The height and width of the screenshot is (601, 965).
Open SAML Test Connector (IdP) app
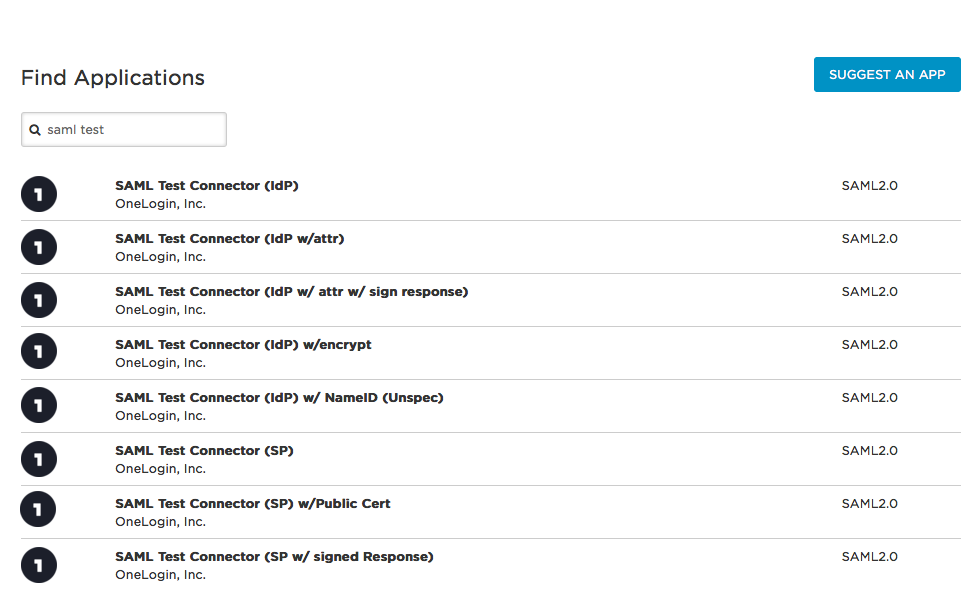tap(207, 186)
